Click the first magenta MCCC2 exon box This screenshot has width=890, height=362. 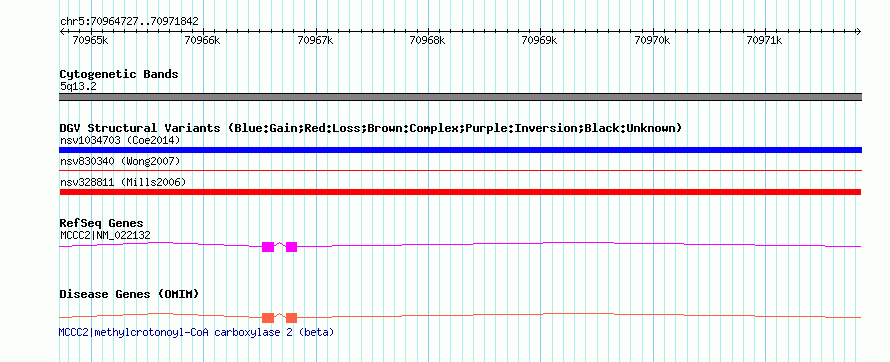pyautogui.click(x=268, y=247)
